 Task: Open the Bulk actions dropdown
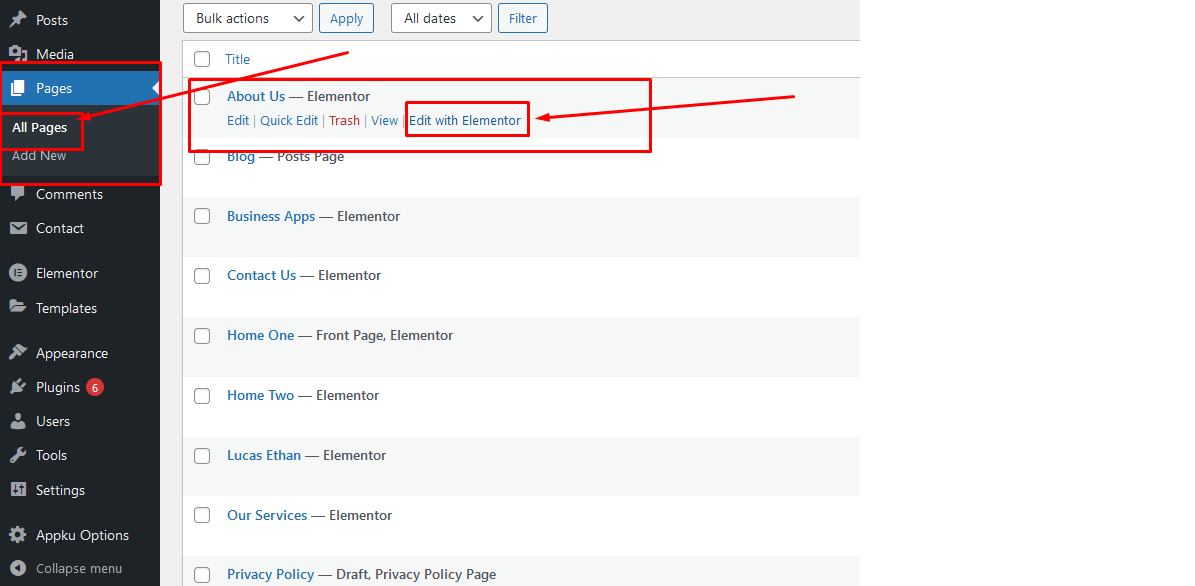click(x=248, y=18)
